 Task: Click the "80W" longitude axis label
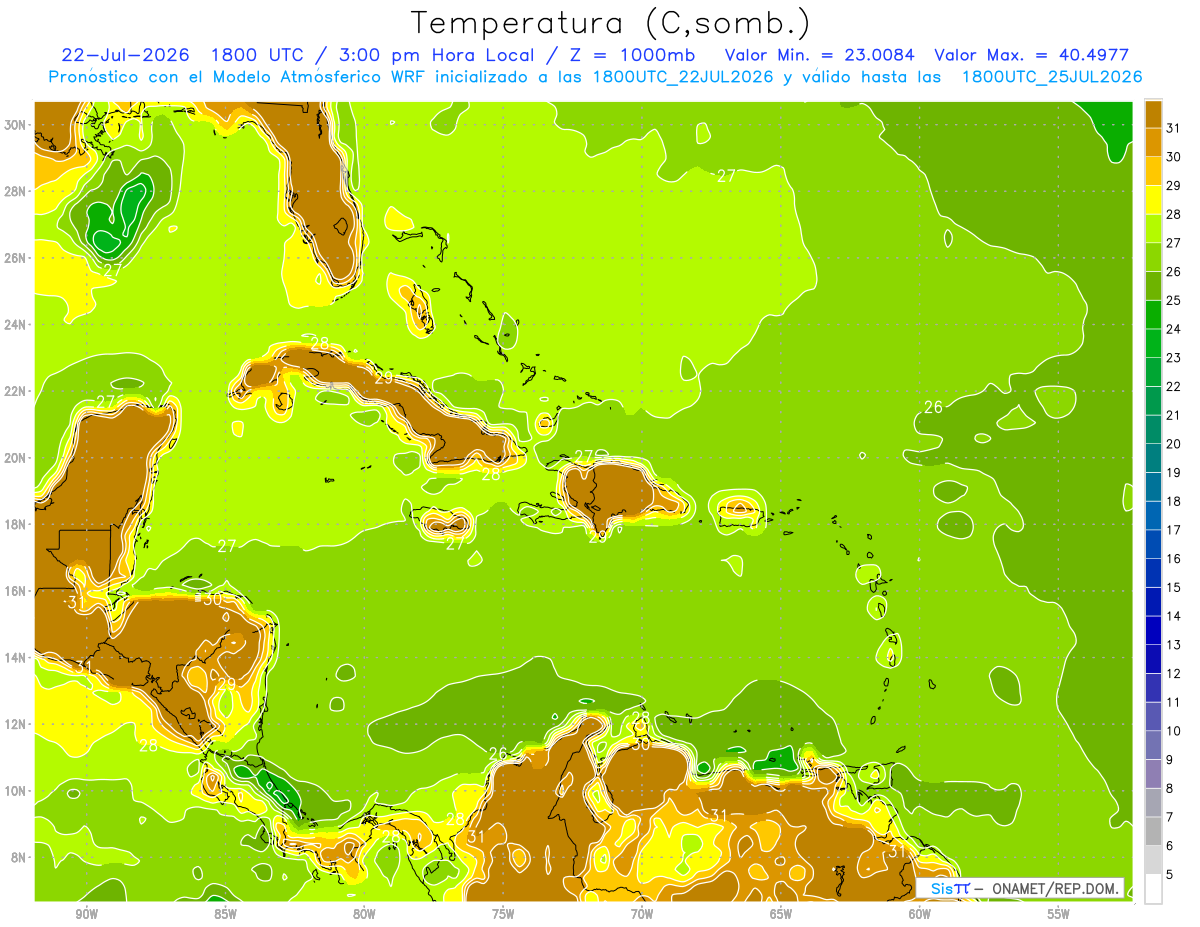coord(364,915)
